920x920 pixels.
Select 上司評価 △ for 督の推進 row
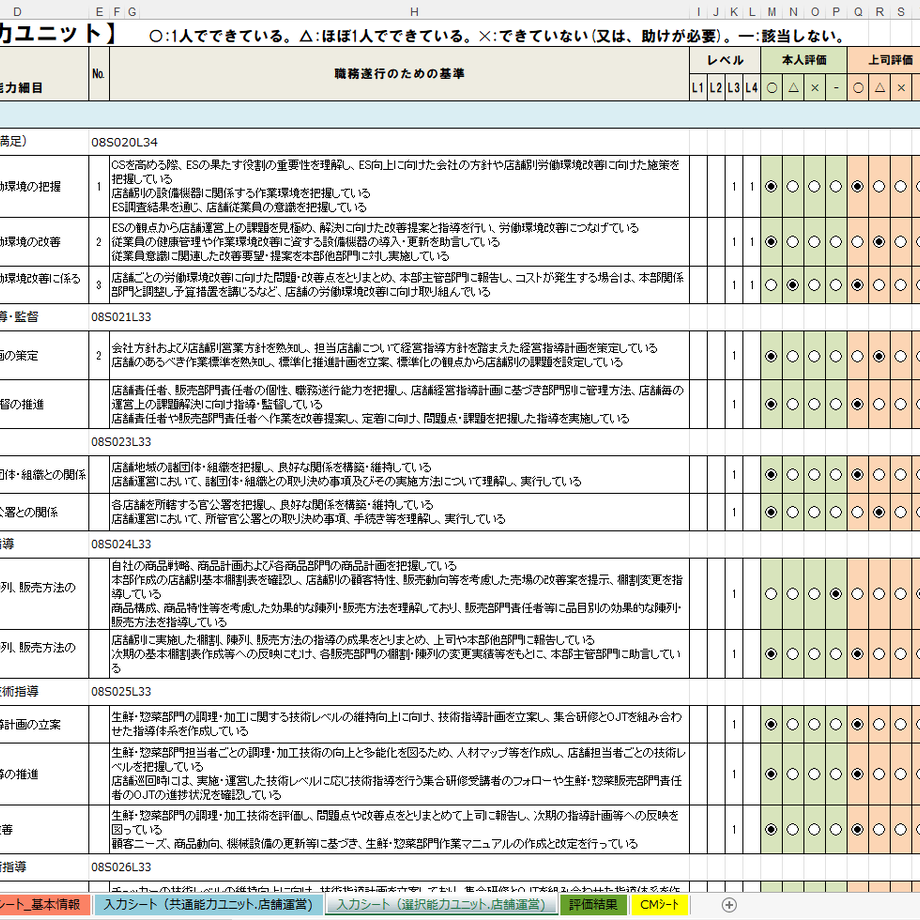pyautogui.click(x=879, y=404)
